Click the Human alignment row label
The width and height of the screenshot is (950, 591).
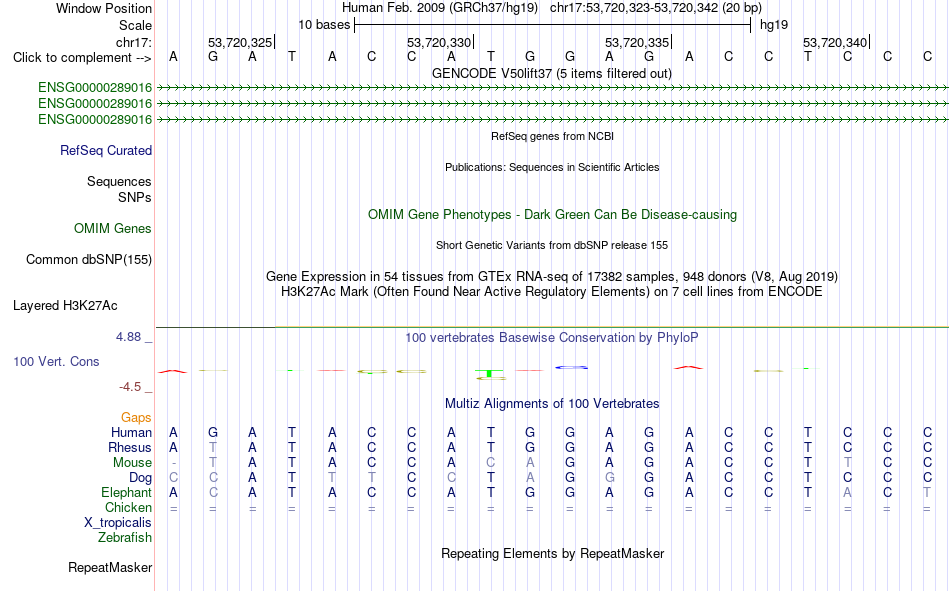[x=131, y=432]
